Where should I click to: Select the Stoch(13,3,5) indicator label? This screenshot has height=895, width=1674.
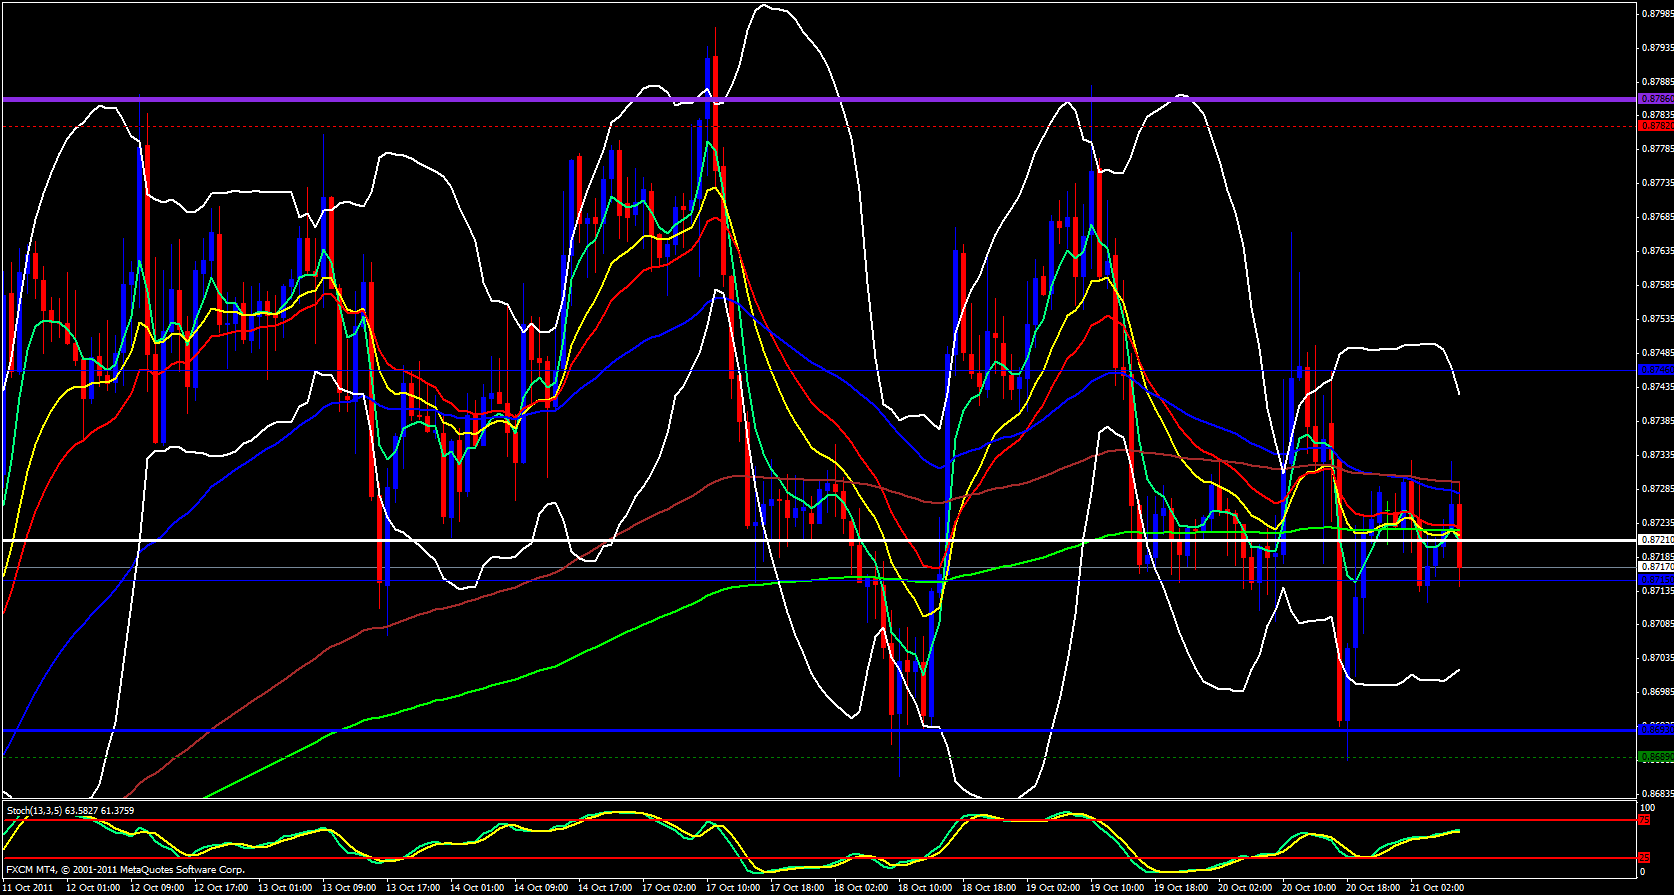(70, 811)
